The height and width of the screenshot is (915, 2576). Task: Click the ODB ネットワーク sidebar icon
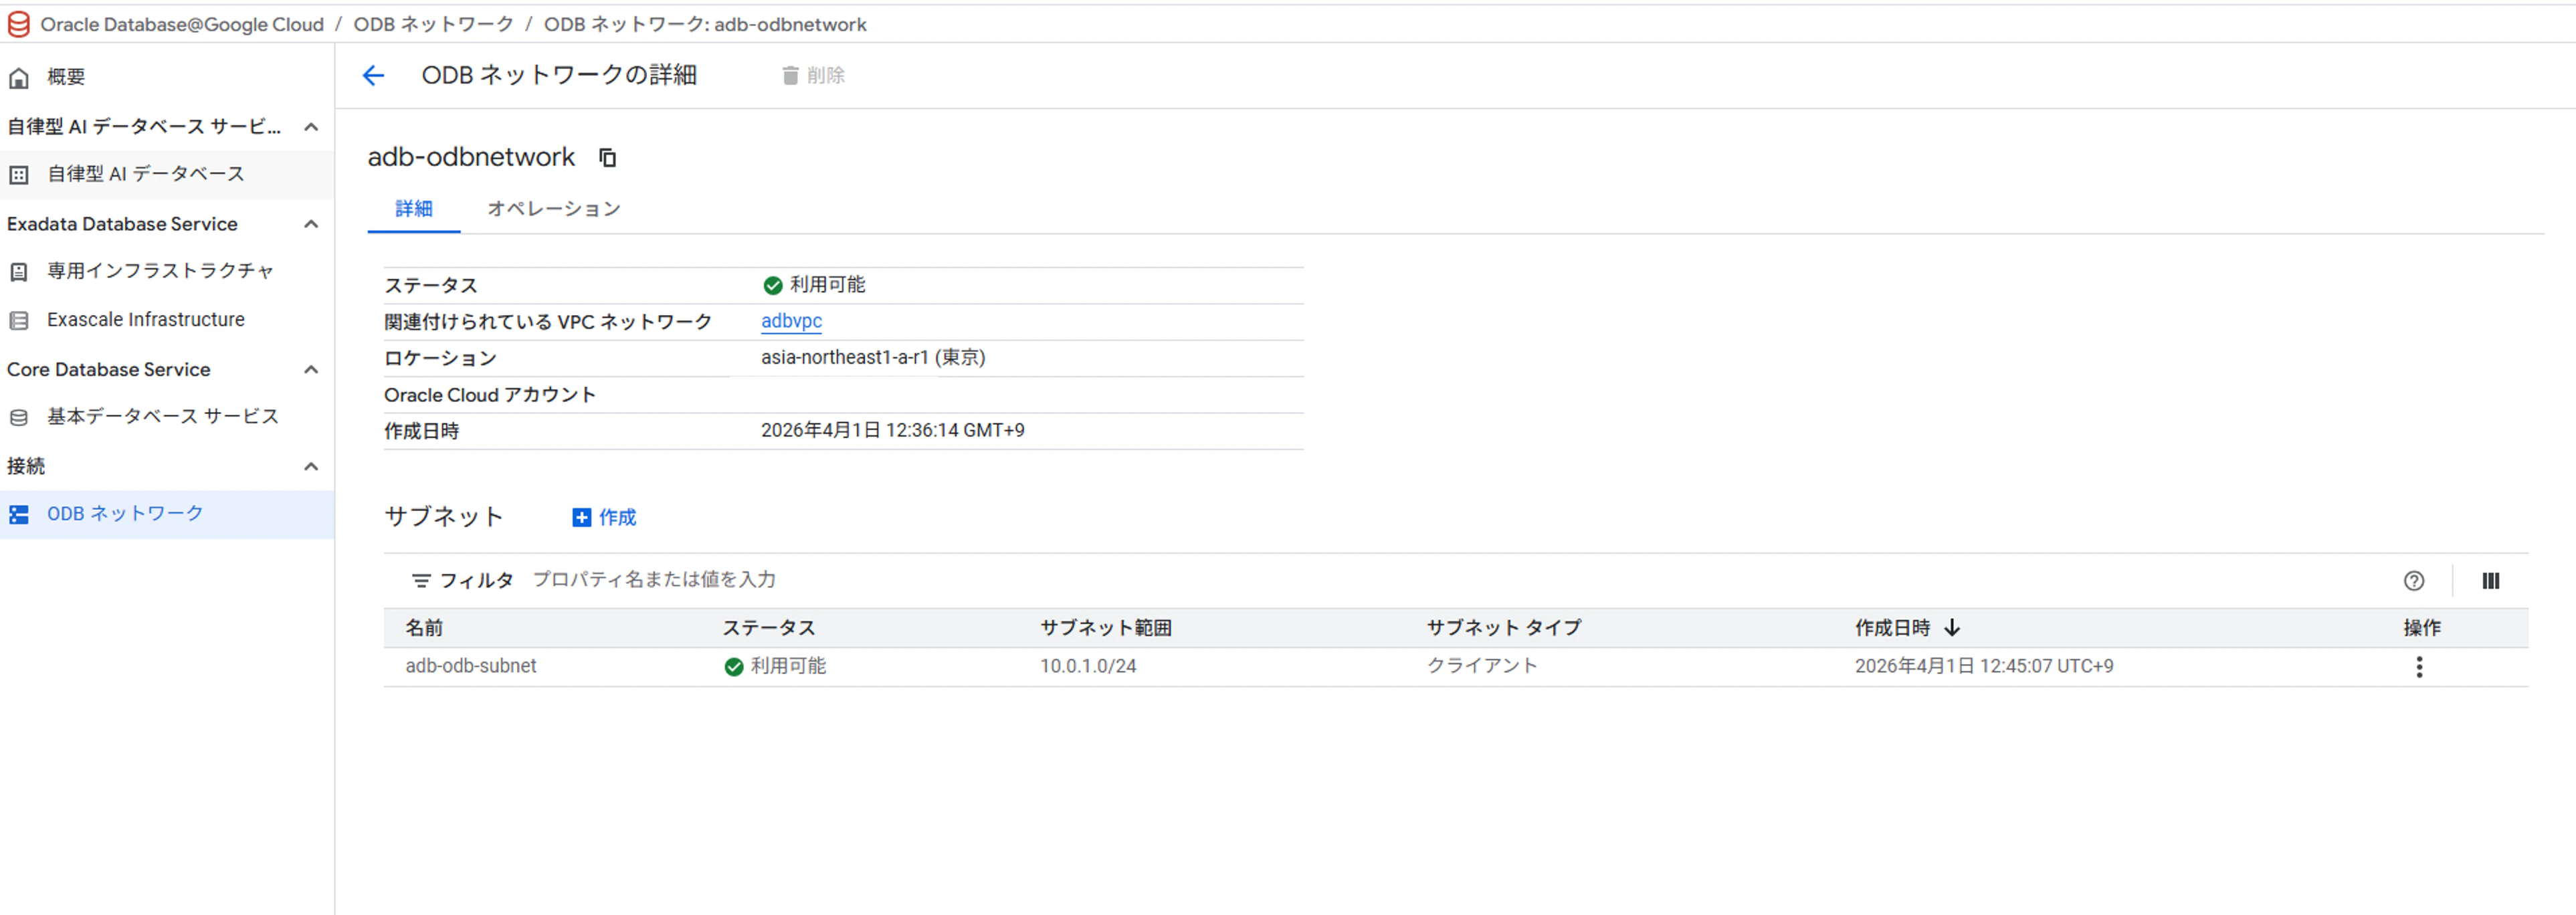19,514
